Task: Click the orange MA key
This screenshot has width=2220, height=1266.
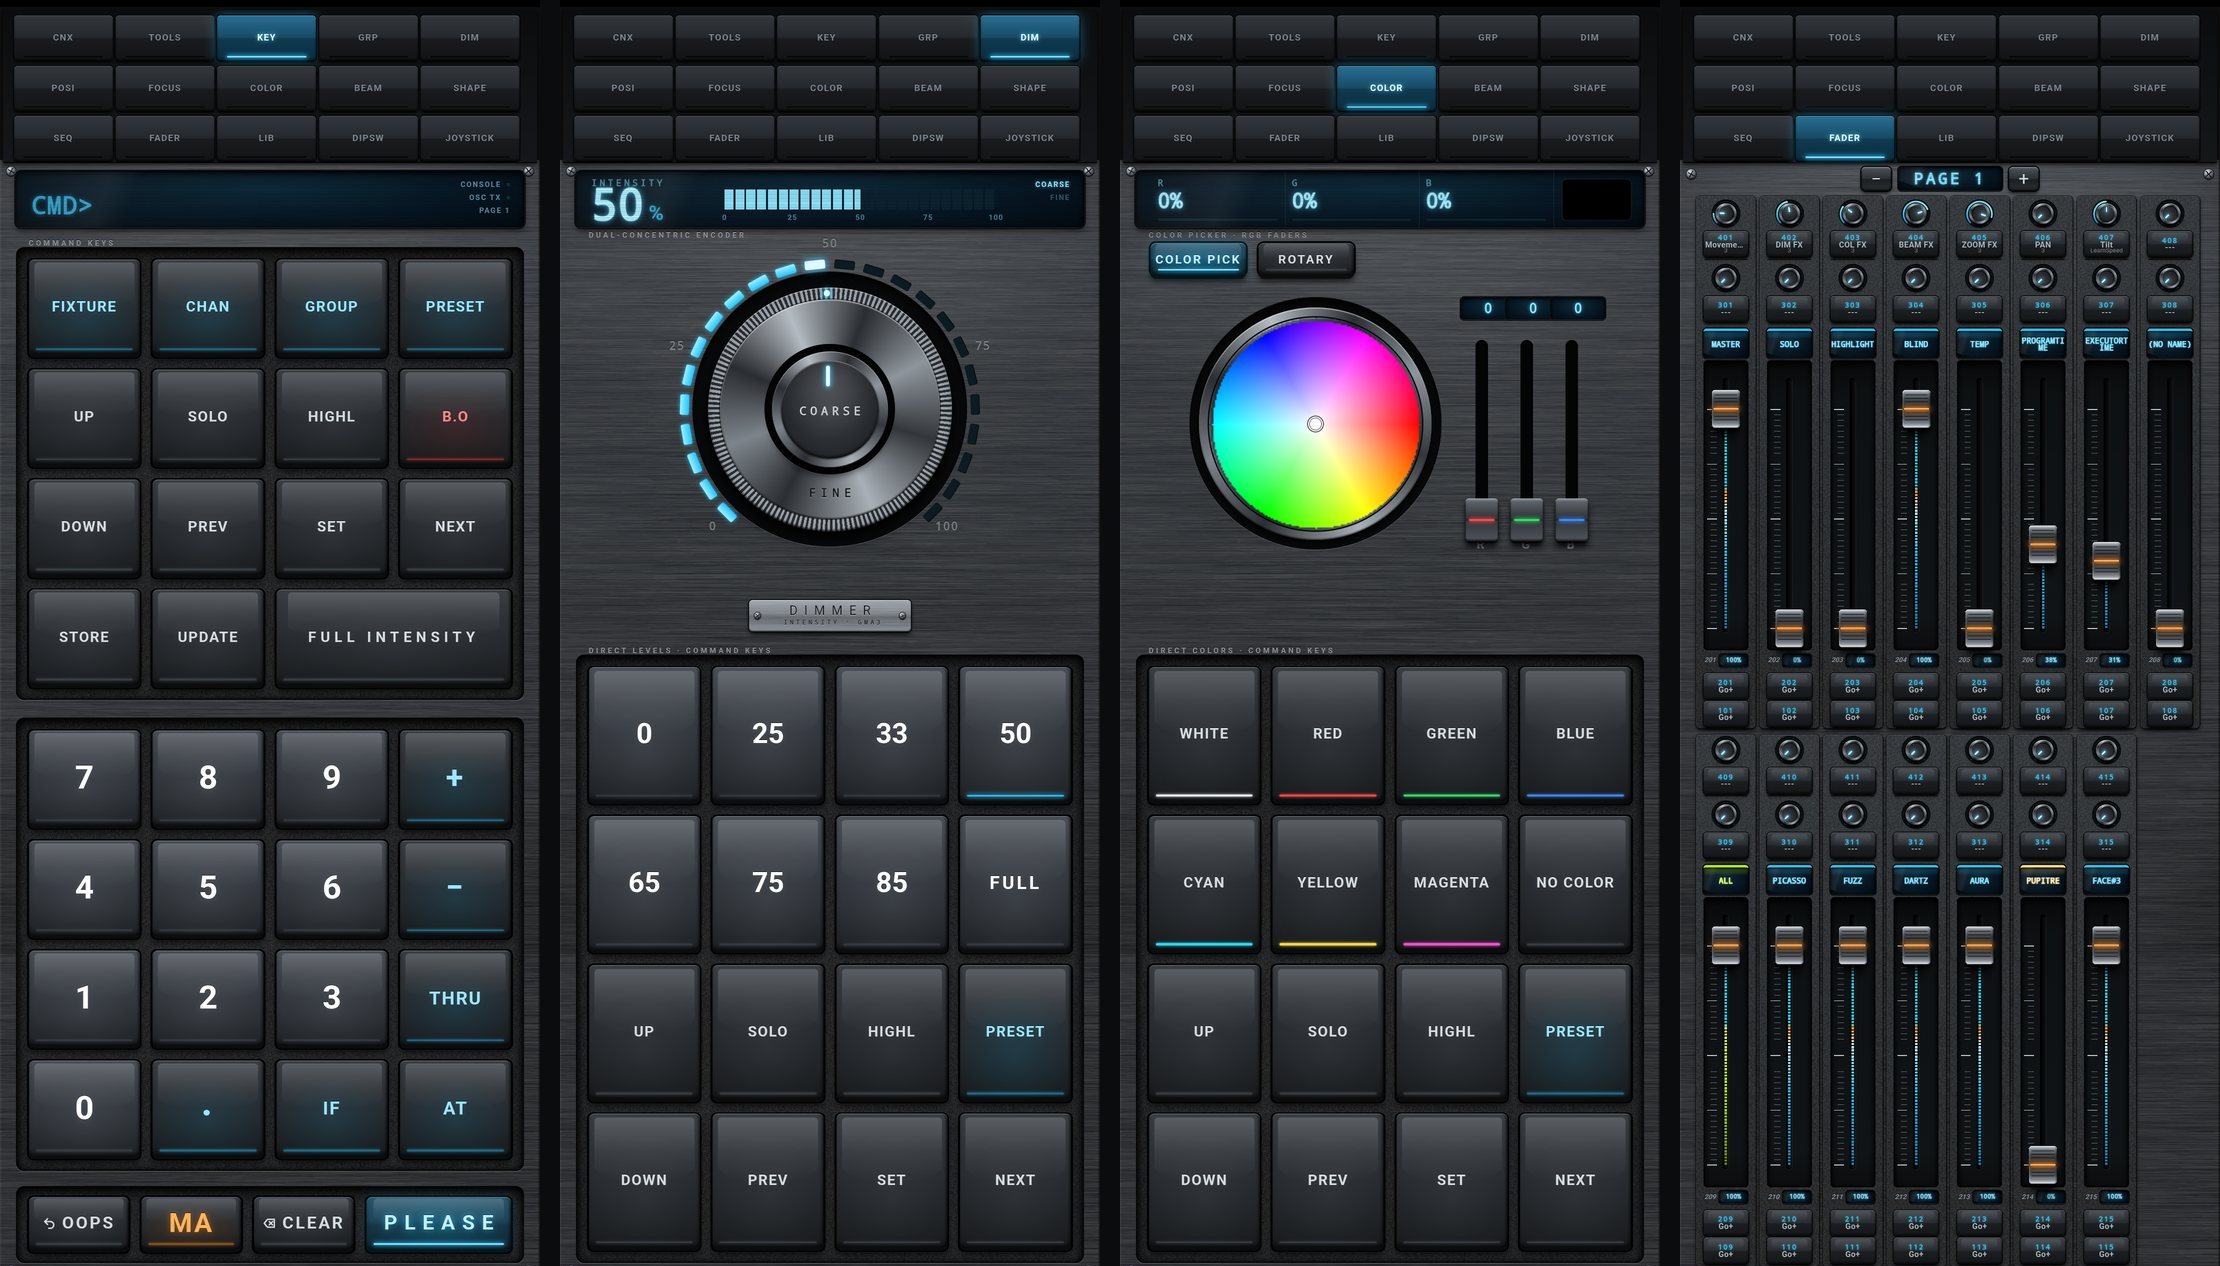Action: [191, 1223]
